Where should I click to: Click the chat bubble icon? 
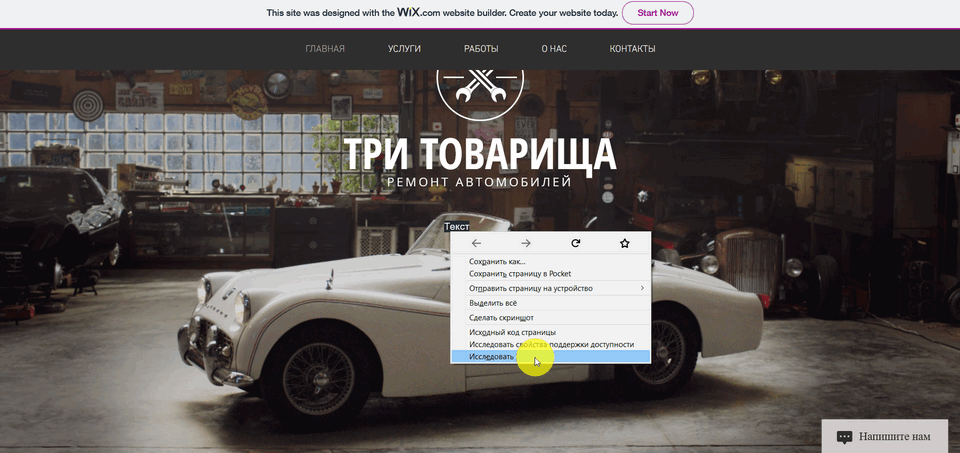(x=844, y=437)
